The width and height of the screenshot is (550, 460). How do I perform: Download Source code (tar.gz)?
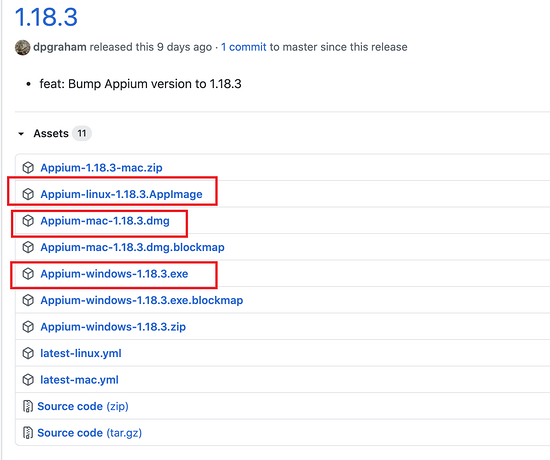(x=89, y=433)
